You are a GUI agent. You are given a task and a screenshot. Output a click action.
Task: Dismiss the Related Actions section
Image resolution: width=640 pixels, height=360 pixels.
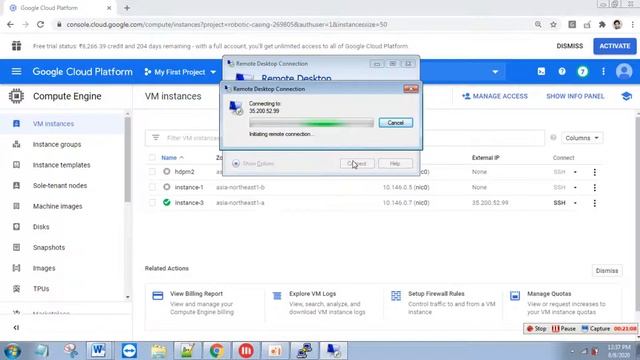[607, 271]
